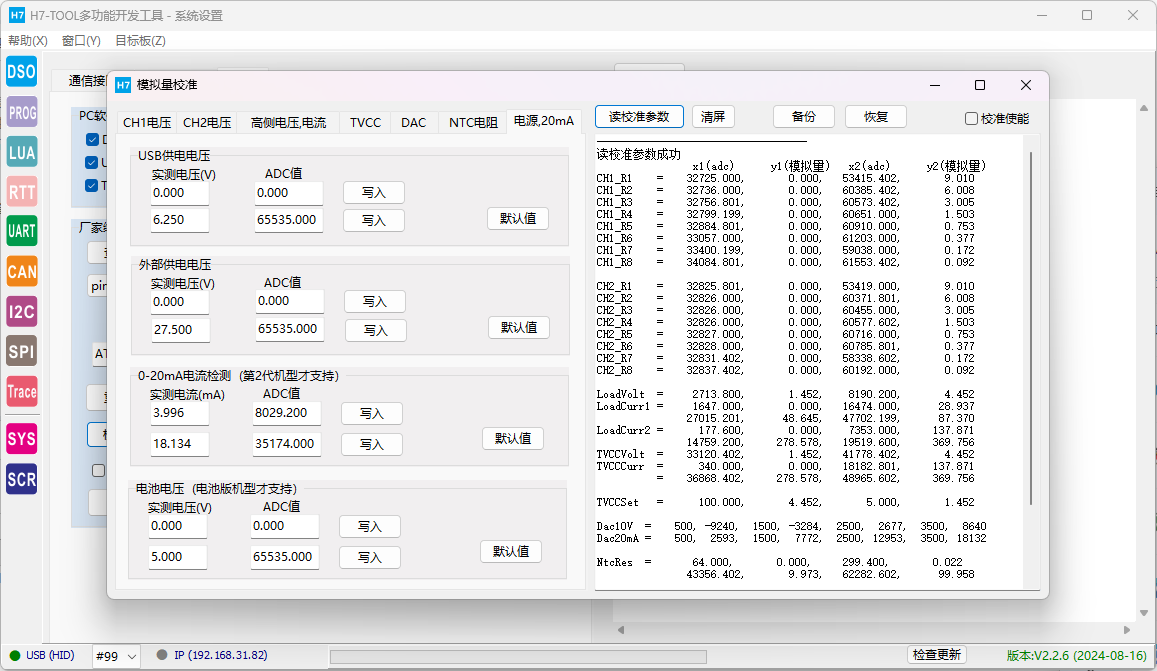This screenshot has height=671, width=1157.
Task: Click the H7-TOOL main window logo icon
Action: [x=16, y=15]
